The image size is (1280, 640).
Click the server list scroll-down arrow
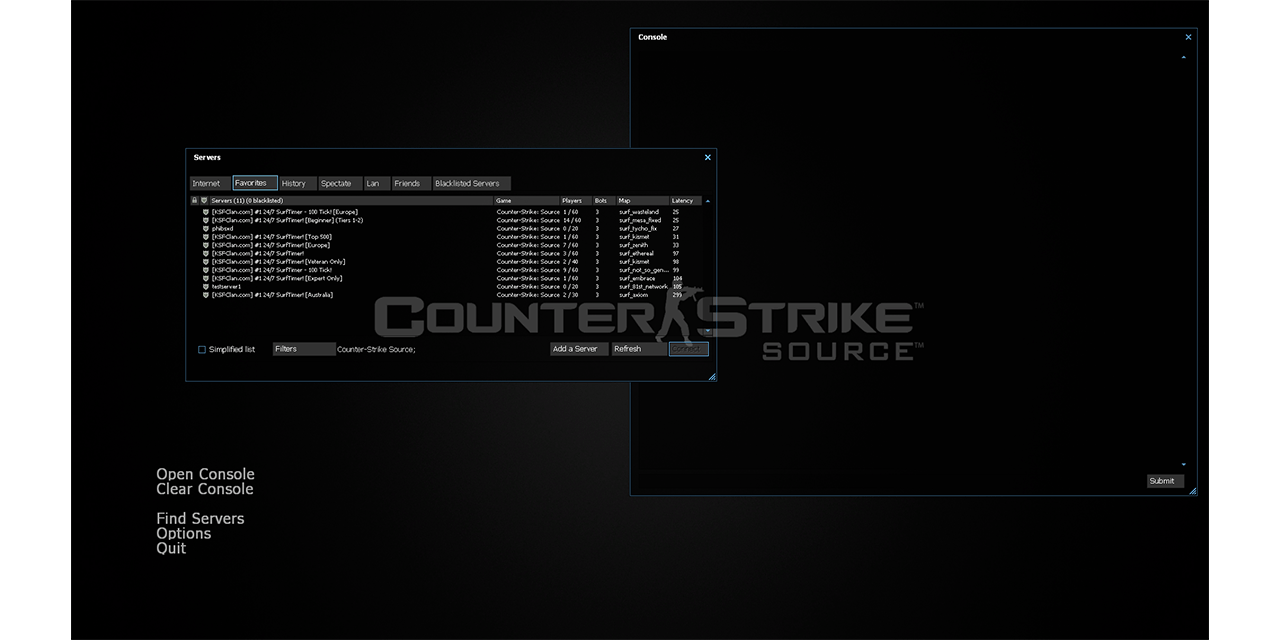(708, 331)
